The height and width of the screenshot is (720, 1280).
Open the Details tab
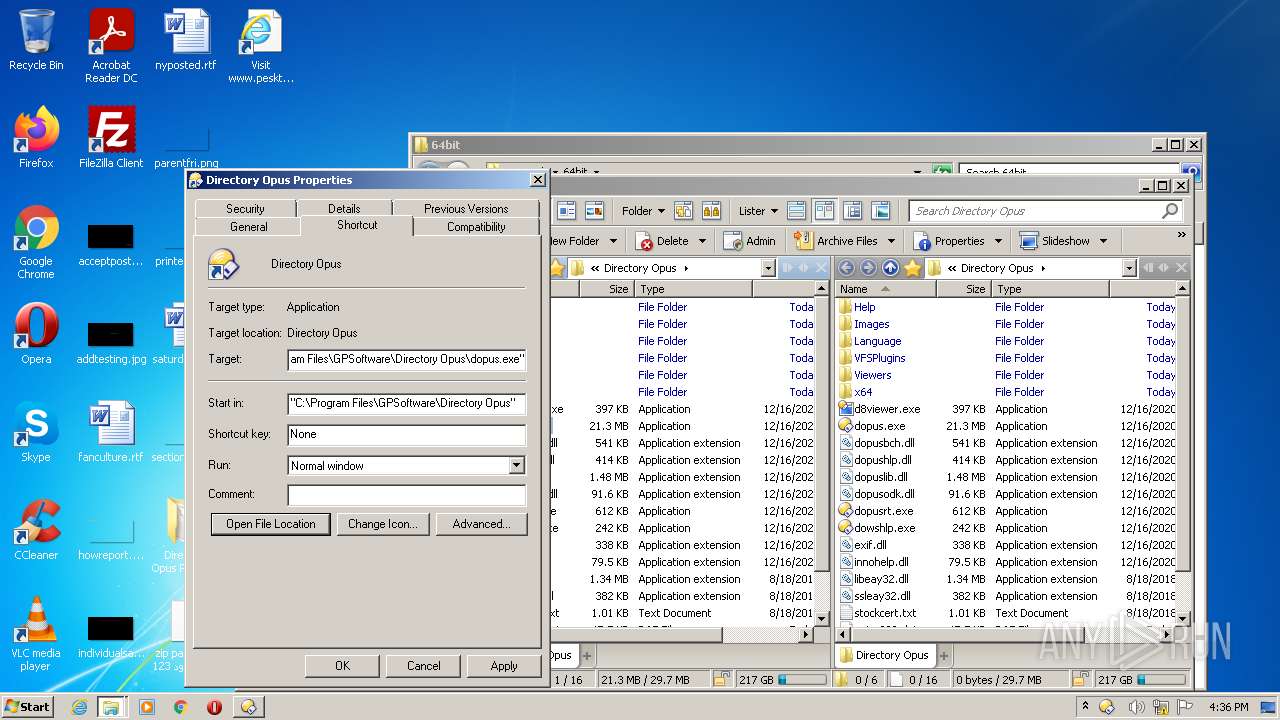click(x=344, y=209)
